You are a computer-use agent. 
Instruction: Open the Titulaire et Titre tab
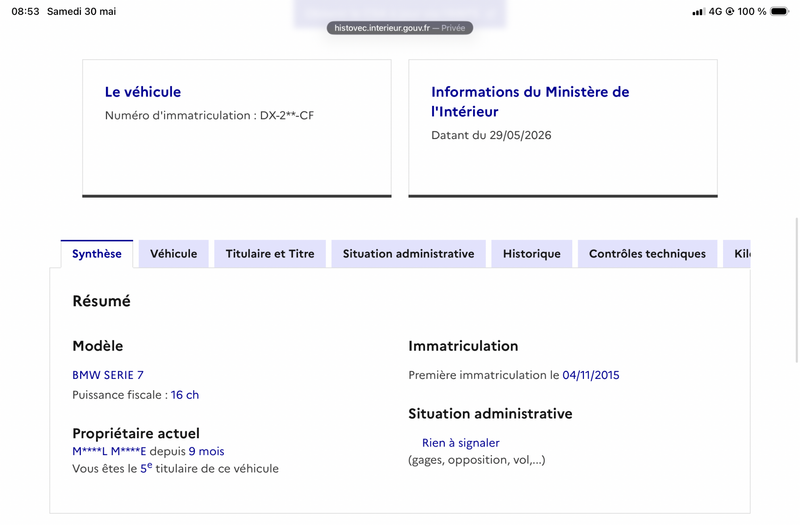tap(270, 254)
